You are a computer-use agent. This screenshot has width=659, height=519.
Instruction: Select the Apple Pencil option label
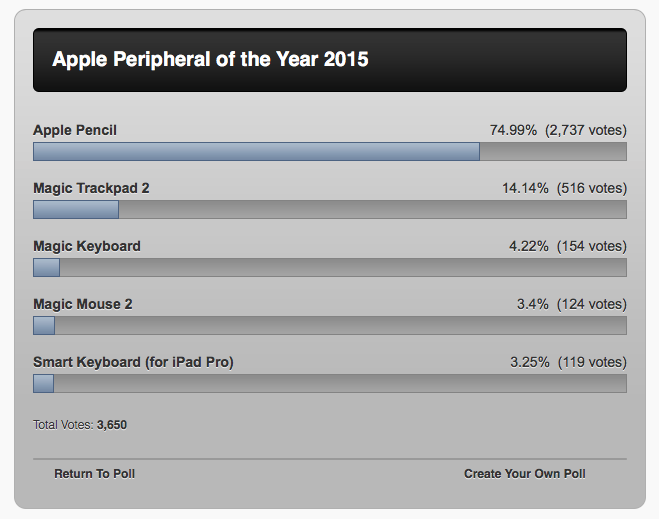(75, 130)
